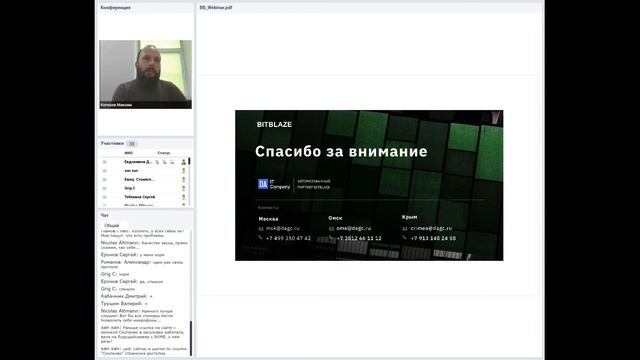Click the envelope icon next to msk@dagc.ru

tap(261, 229)
